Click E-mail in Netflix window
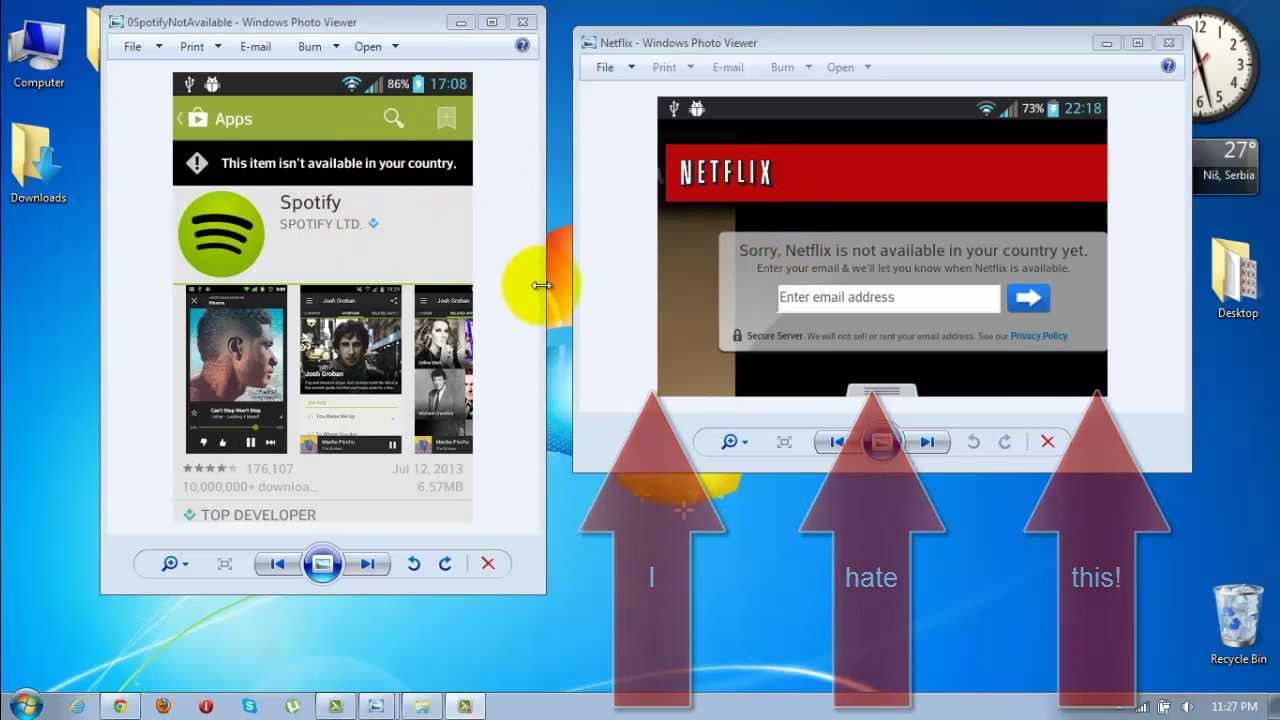This screenshot has width=1280, height=720. [x=728, y=67]
